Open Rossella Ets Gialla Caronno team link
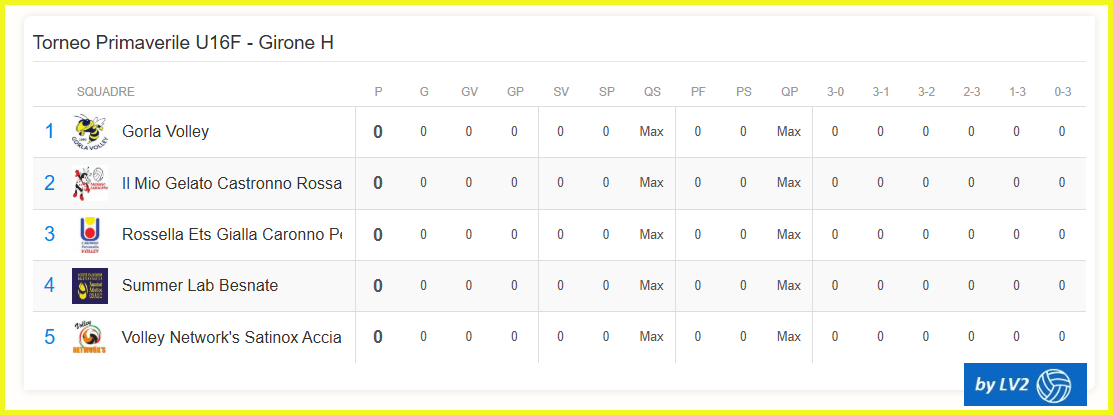Viewport: 1113px width, 415px height. 231,235
